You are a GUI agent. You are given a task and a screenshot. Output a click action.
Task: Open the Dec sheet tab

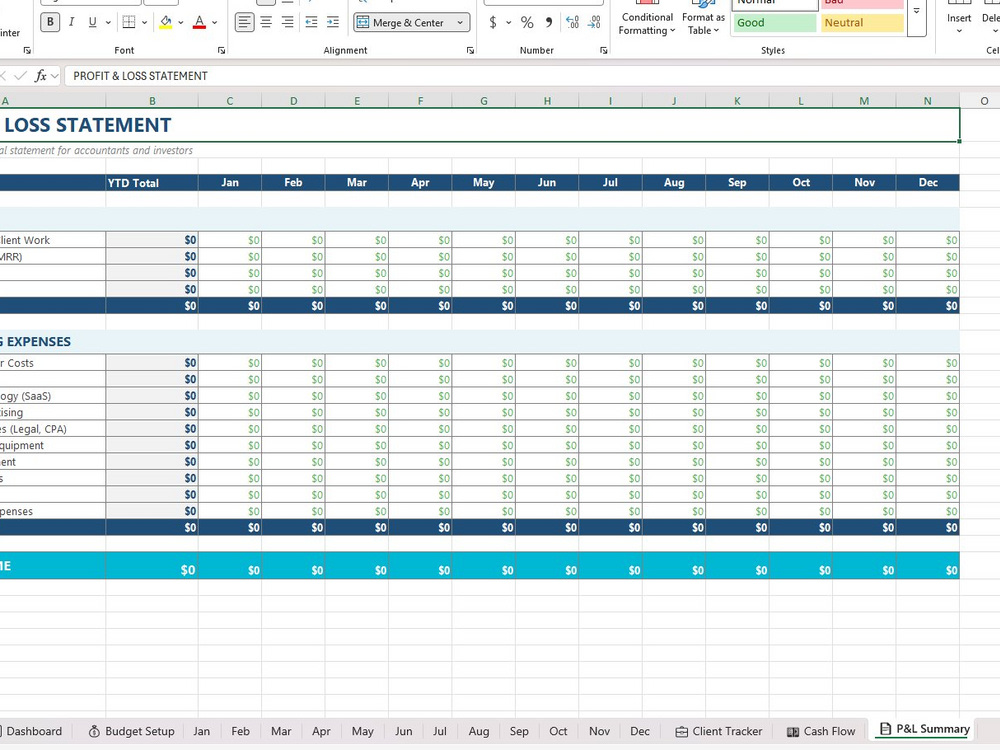point(640,731)
